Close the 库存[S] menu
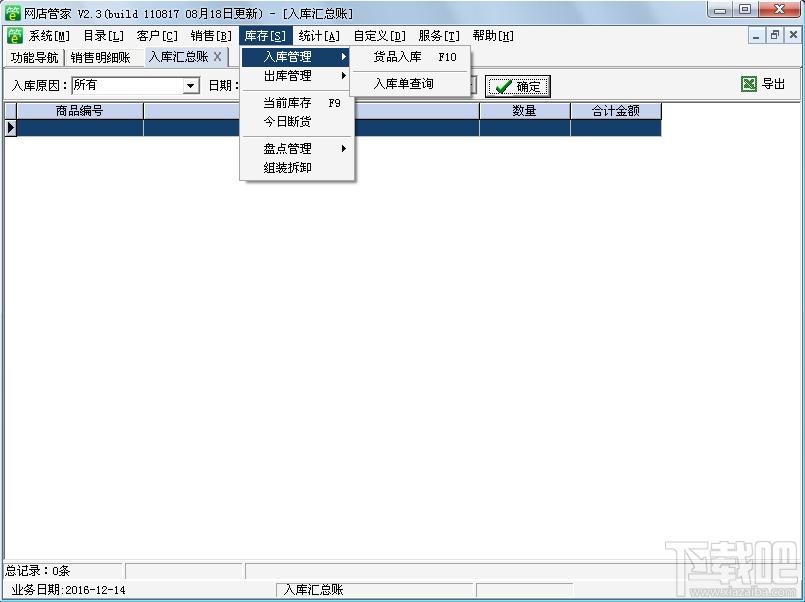The width and height of the screenshot is (805, 602). click(265, 36)
